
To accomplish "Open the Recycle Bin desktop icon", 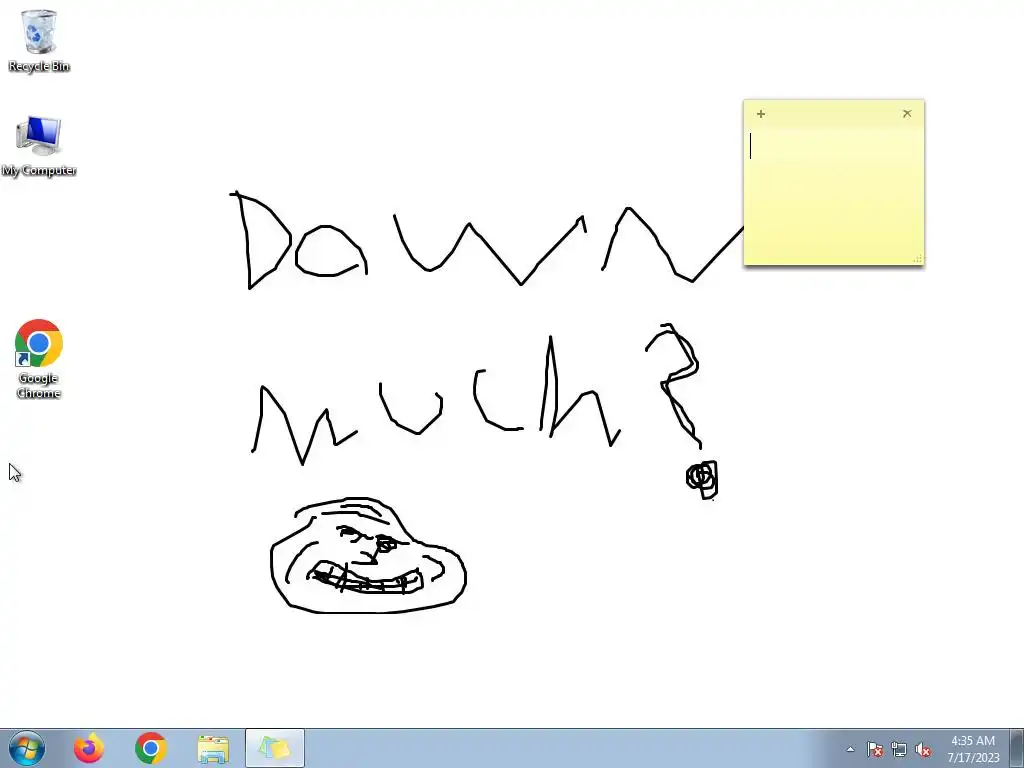I will [x=39, y=40].
